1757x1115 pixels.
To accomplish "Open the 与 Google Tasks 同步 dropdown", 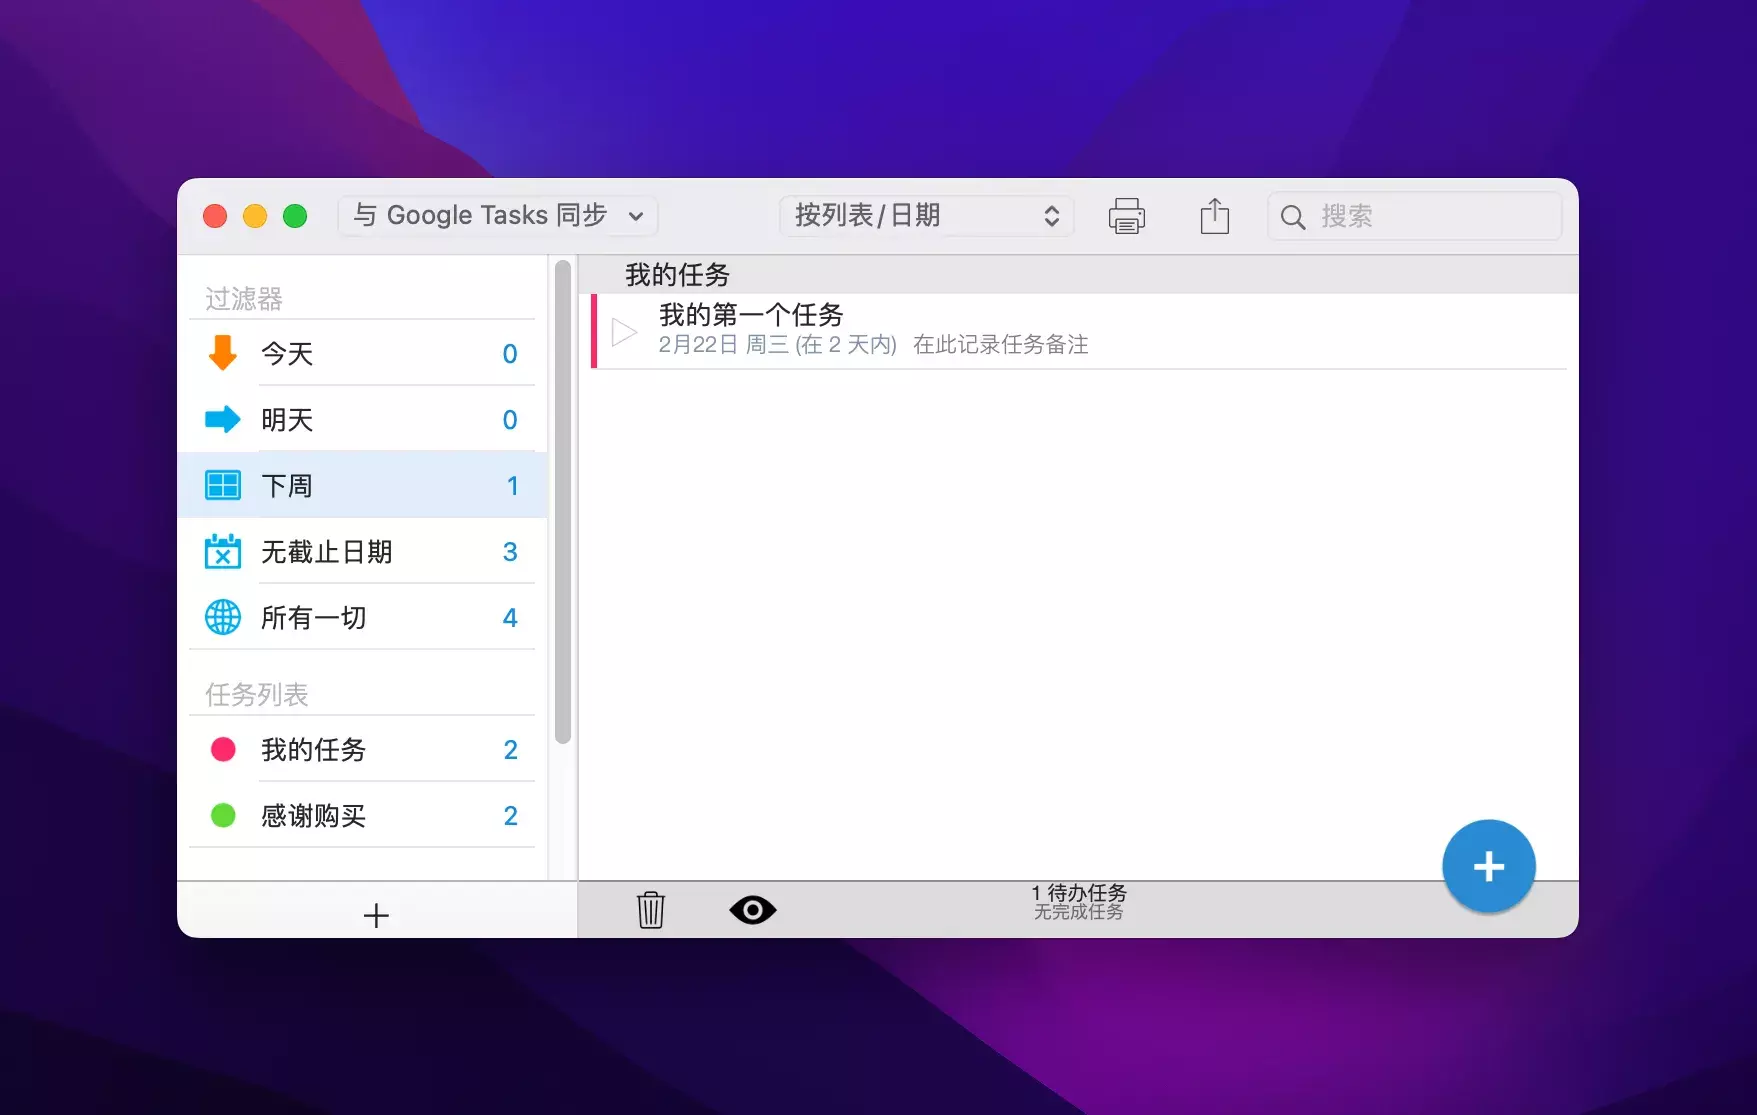I will [x=497, y=216].
